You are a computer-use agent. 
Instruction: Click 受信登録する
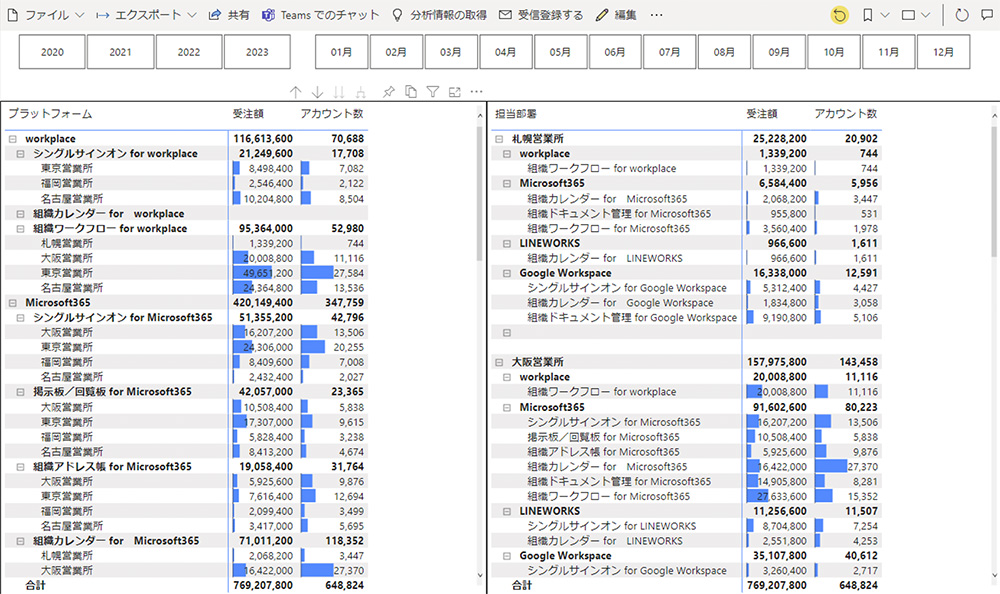541,15
